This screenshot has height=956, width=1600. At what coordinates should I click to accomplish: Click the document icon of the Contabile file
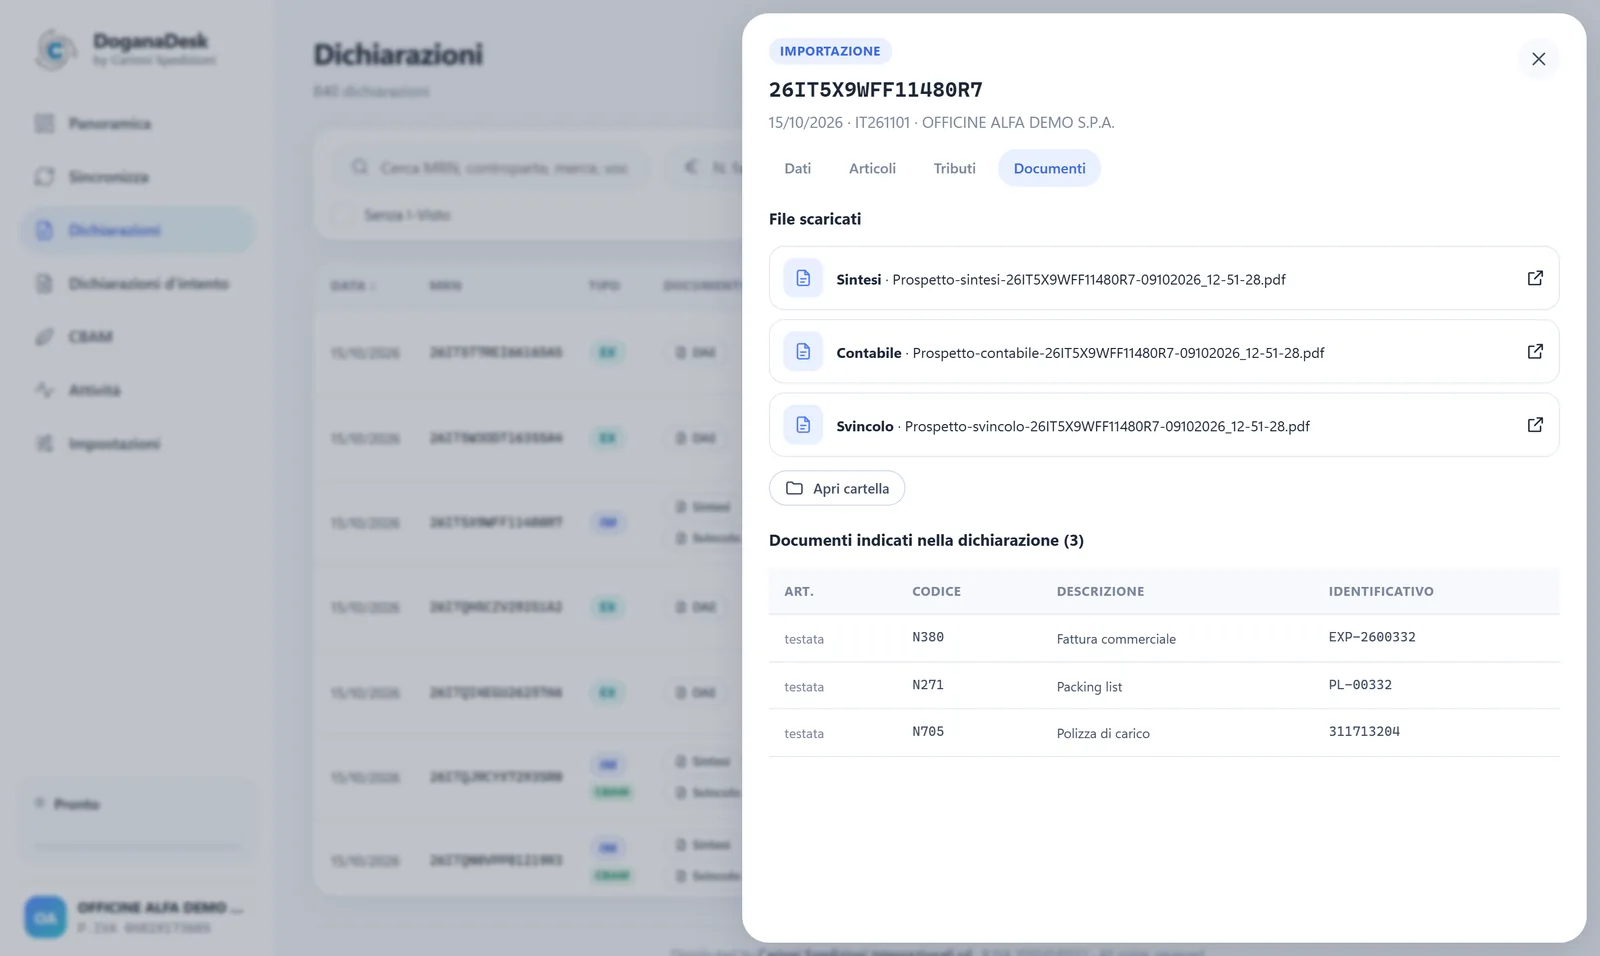point(803,351)
